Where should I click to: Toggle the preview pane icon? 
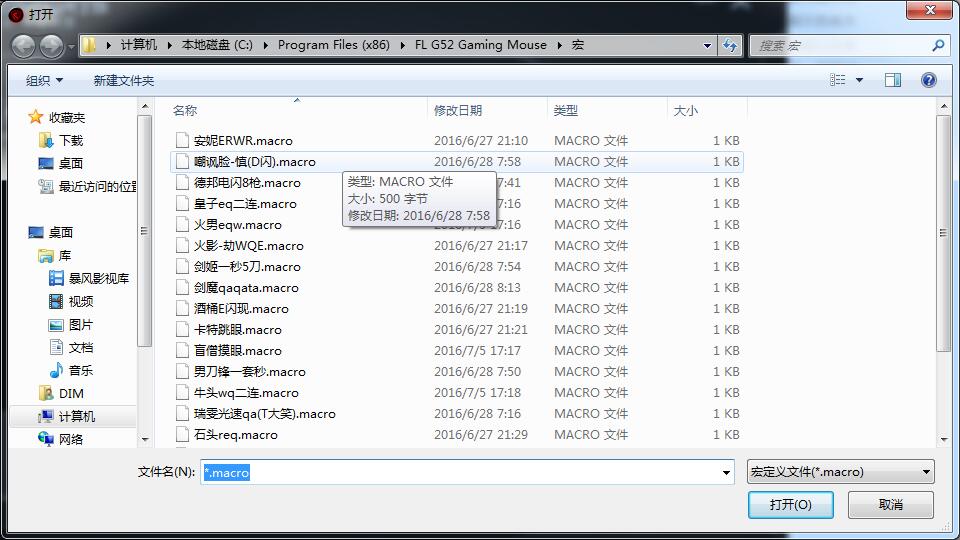(893, 80)
